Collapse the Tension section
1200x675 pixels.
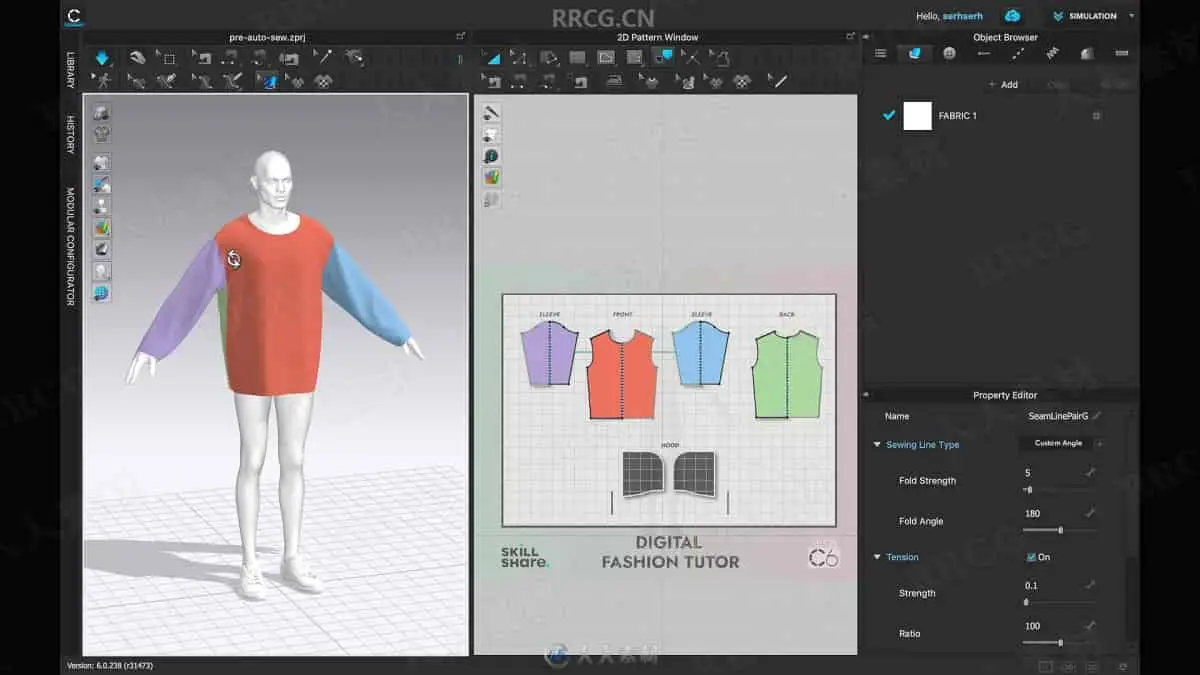pyautogui.click(x=877, y=557)
